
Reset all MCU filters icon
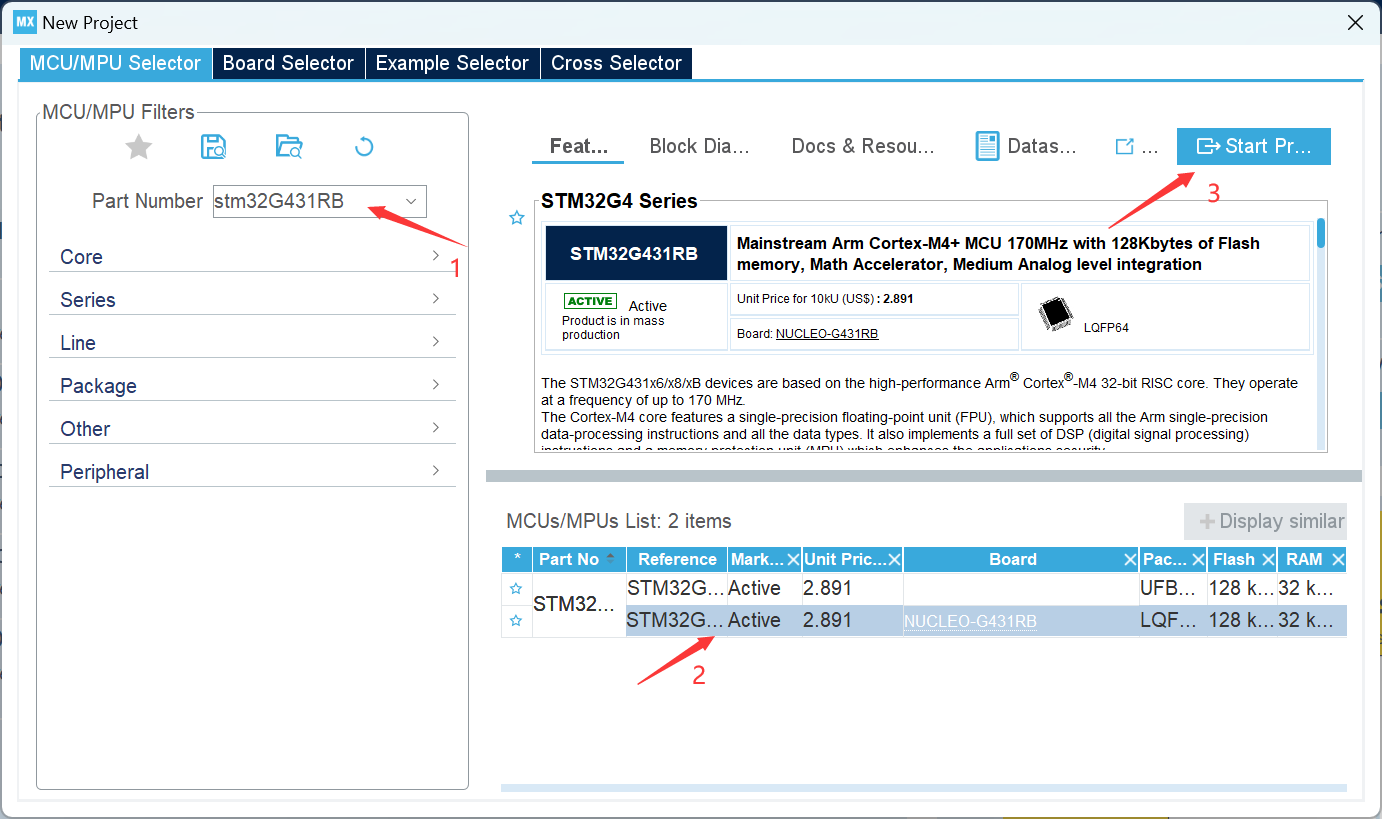[x=364, y=147]
